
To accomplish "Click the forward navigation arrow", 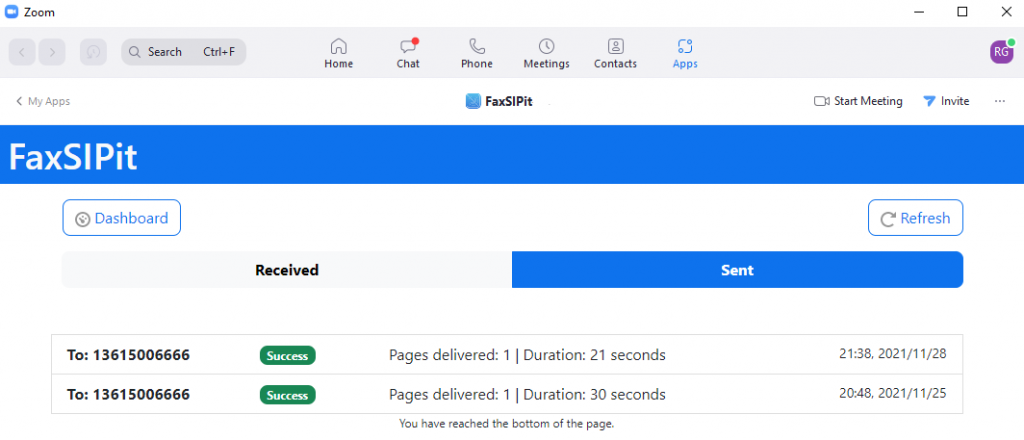I will tap(52, 52).
